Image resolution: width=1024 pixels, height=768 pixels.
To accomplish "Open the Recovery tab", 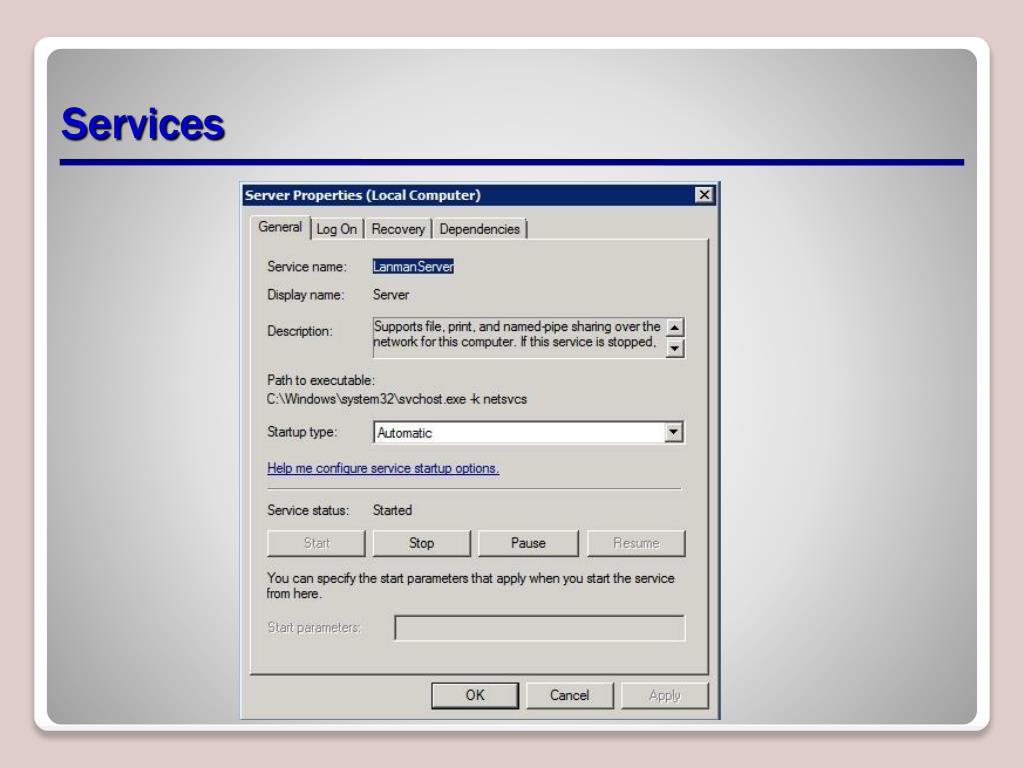I will [398, 229].
